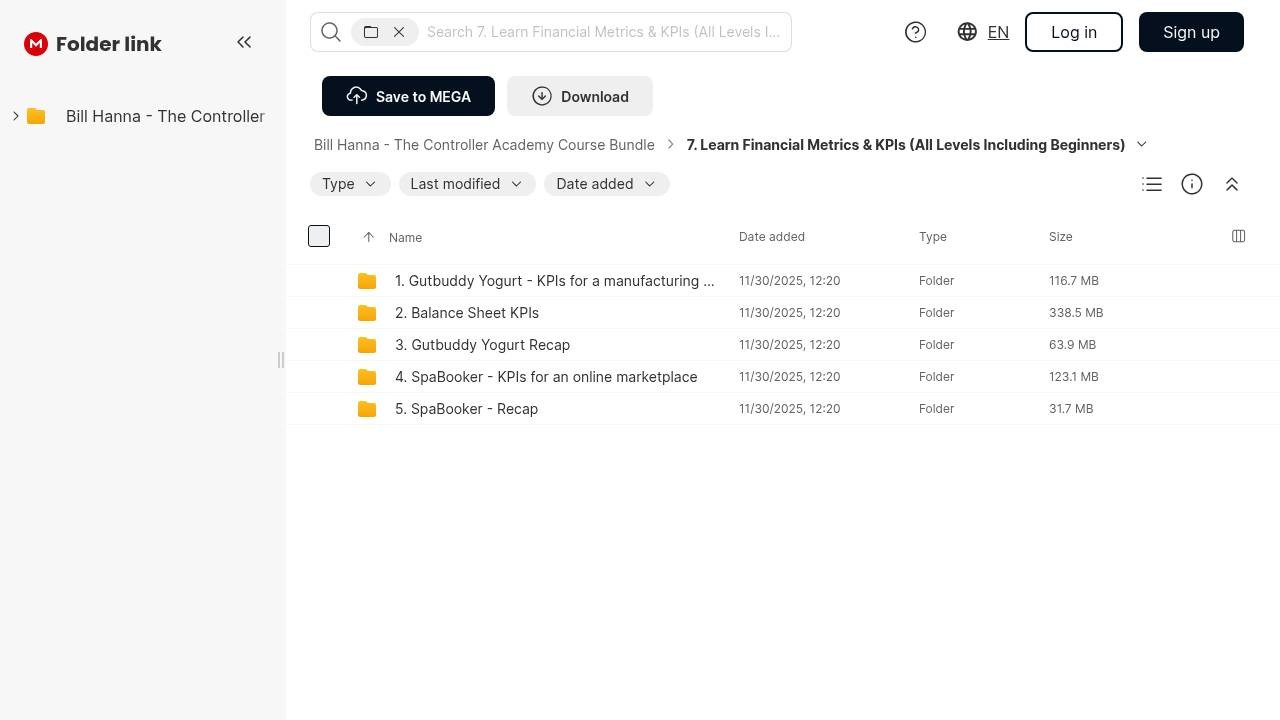Click the Download button

click(580, 96)
